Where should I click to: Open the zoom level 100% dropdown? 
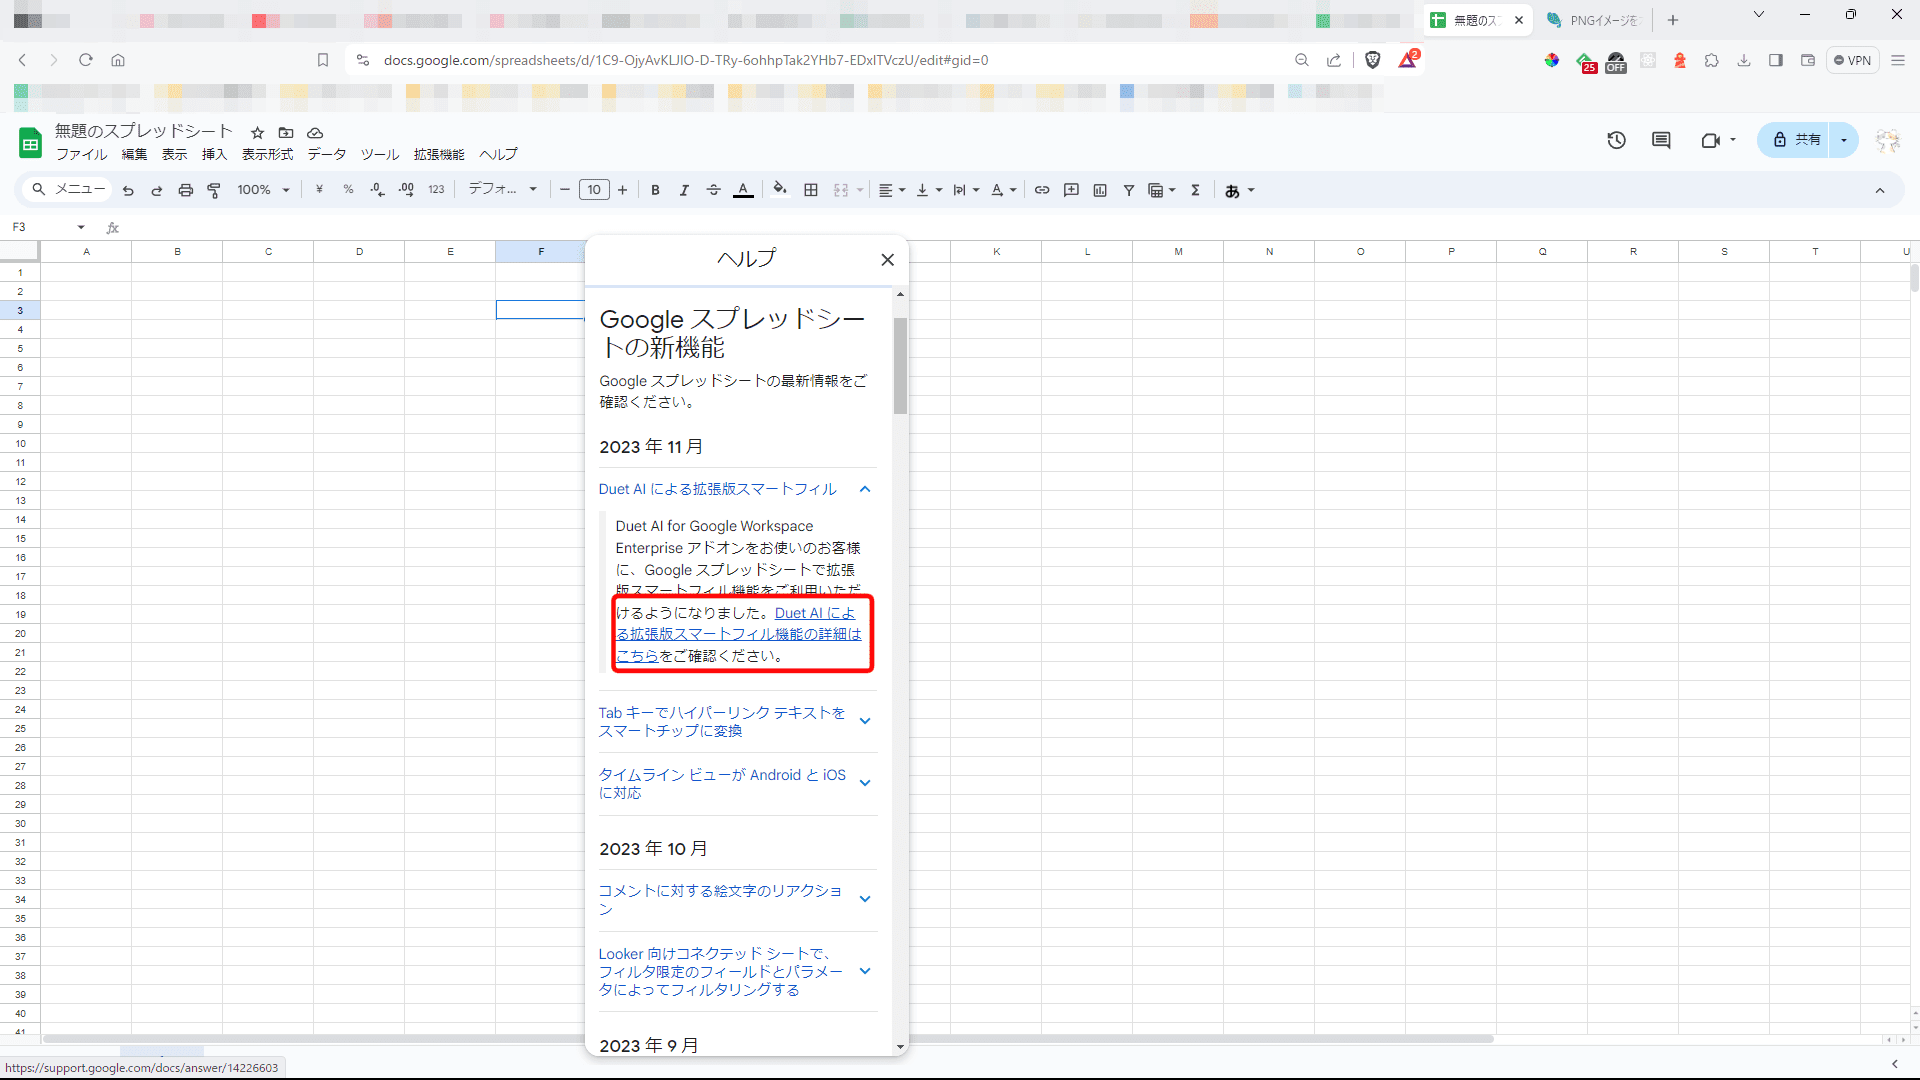click(x=264, y=190)
